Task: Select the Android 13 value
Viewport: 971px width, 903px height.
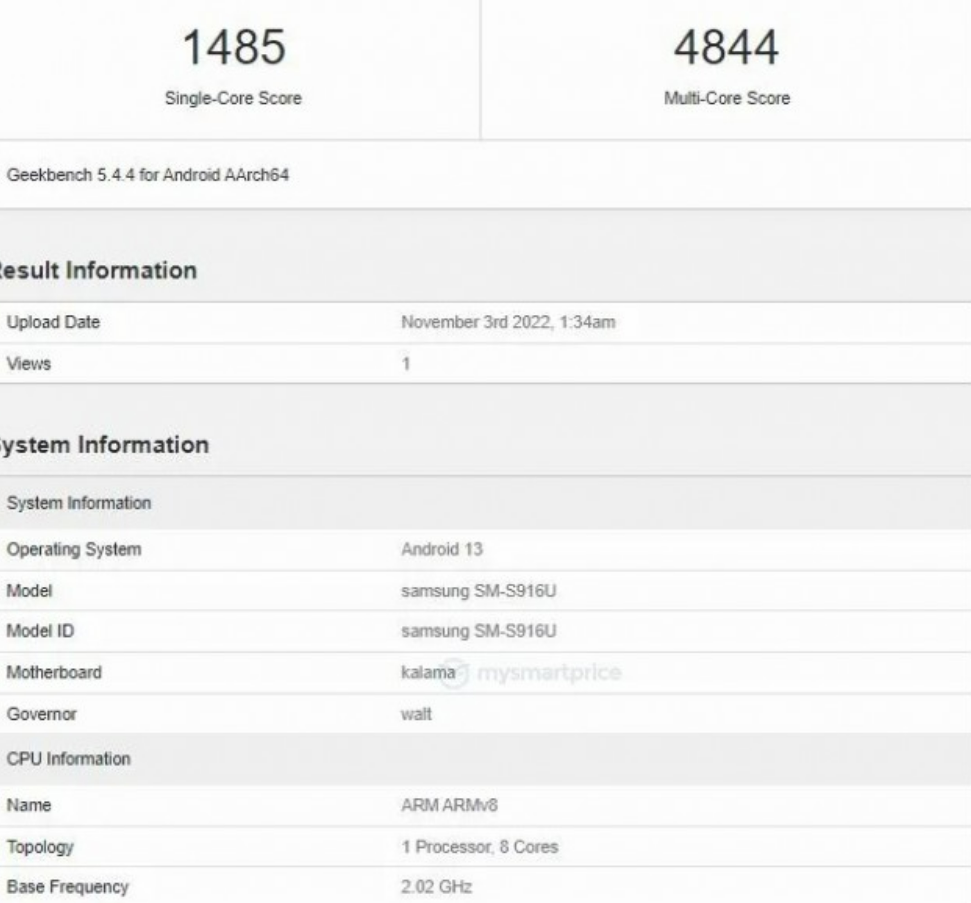Action: coord(442,549)
